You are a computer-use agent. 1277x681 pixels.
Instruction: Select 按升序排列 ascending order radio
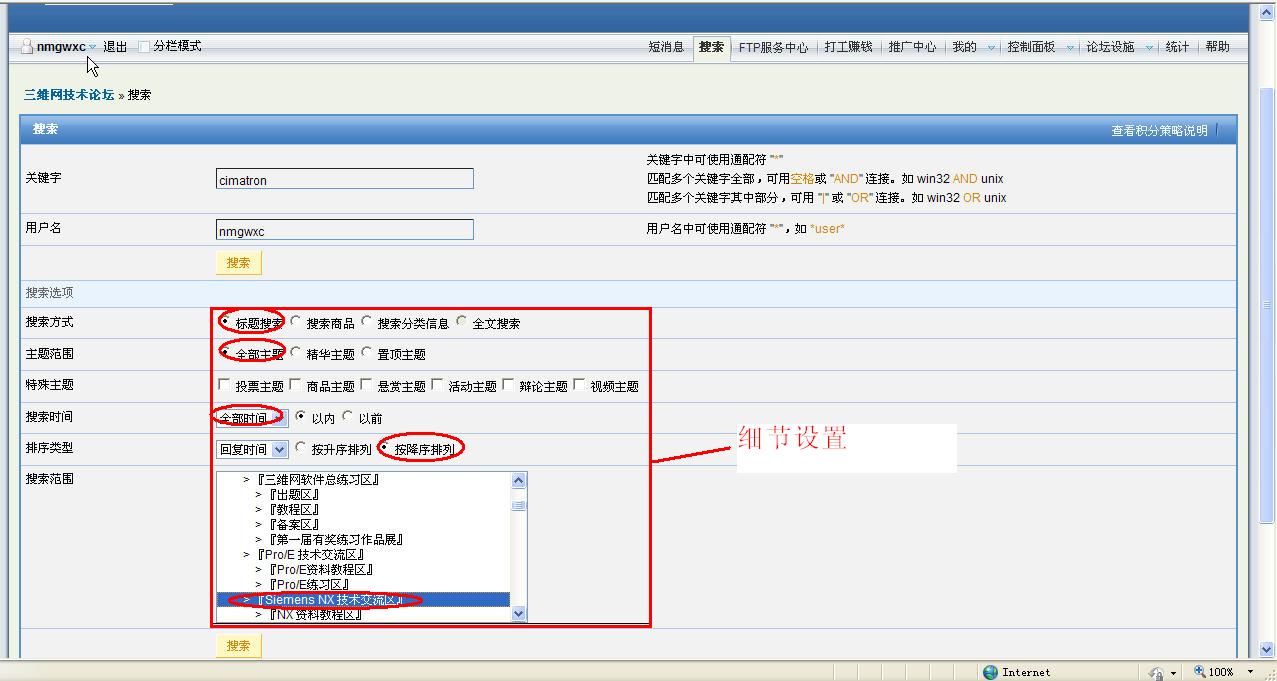click(x=301, y=448)
